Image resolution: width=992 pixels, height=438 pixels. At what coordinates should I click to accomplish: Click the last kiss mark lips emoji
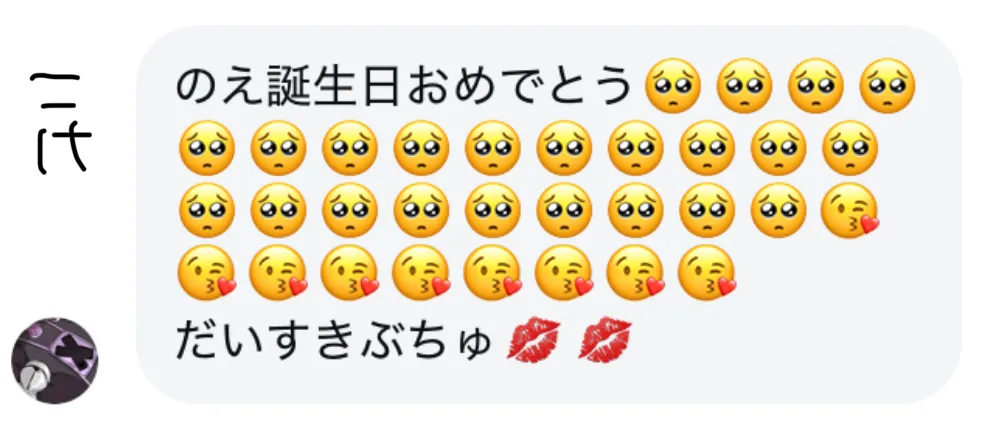pyautogui.click(x=605, y=340)
